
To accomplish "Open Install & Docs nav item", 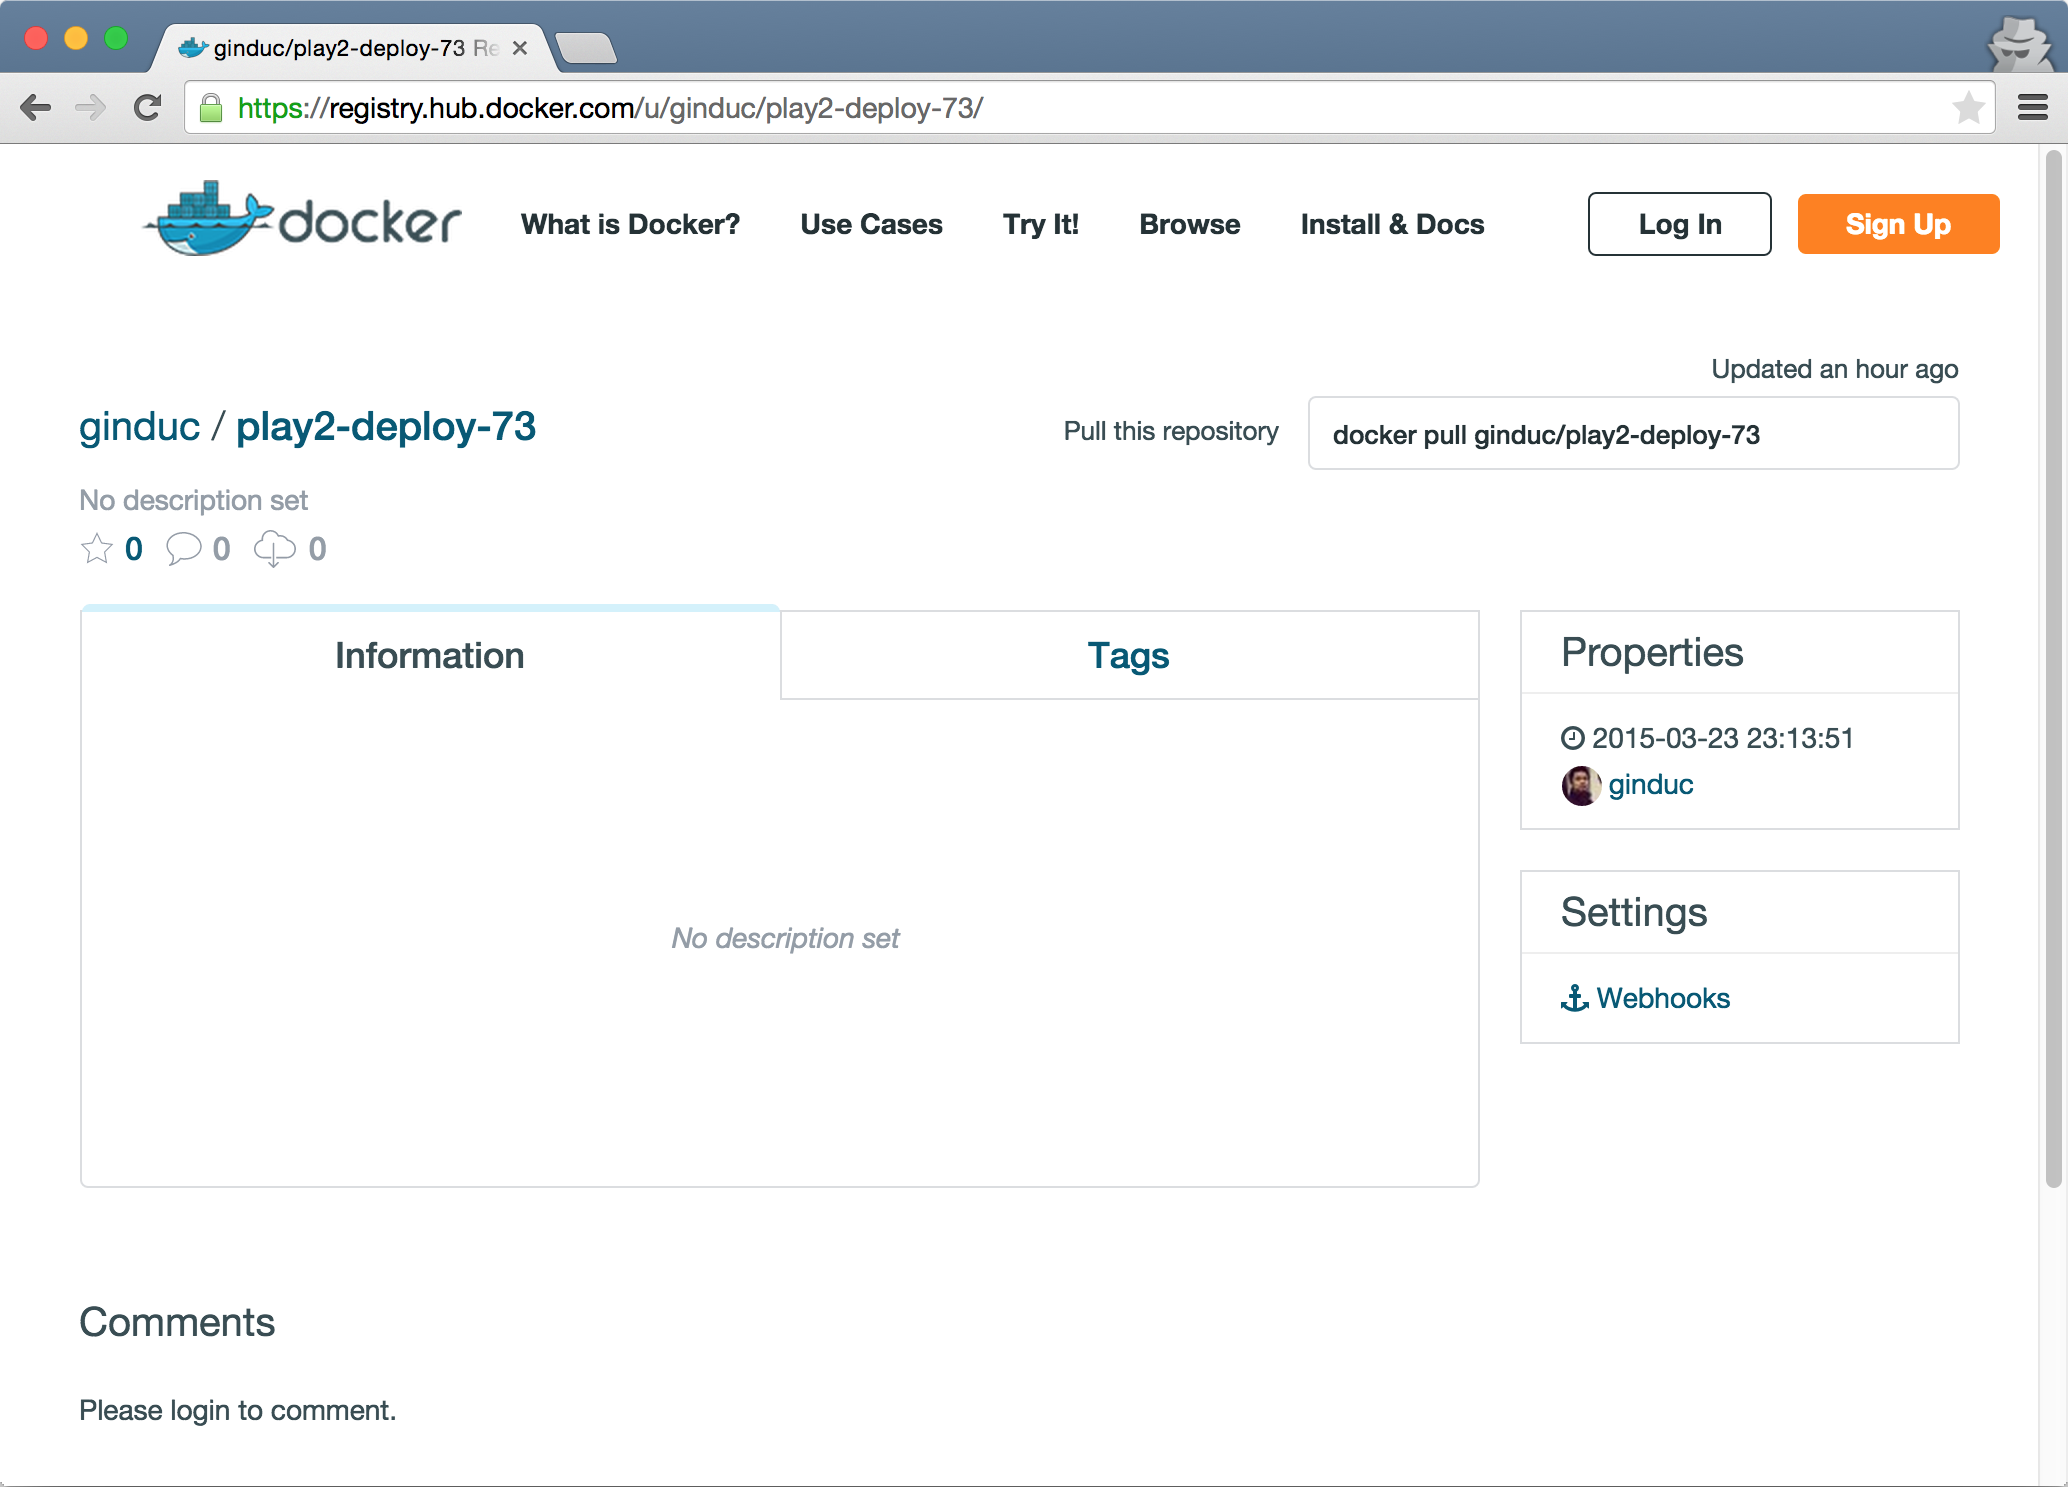I will pyautogui.click(x=1392, y=224).
